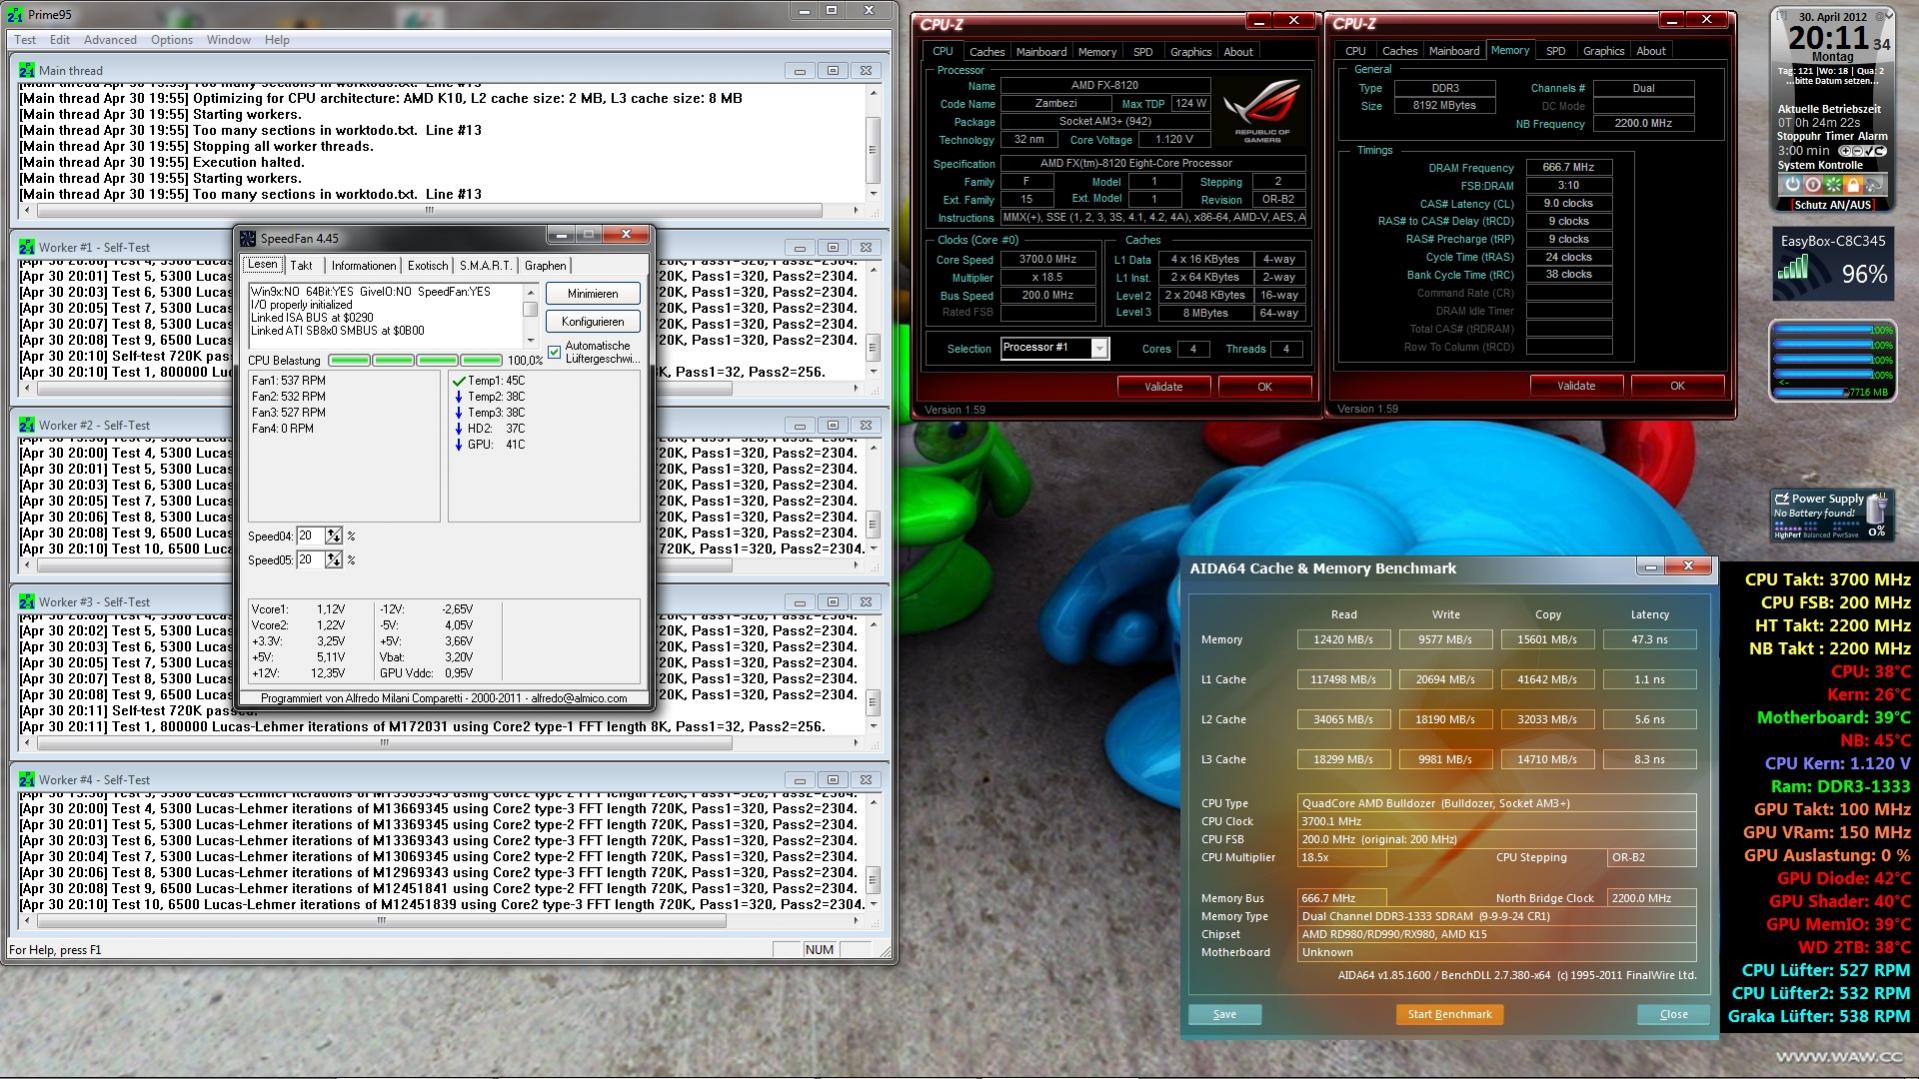Click the Minimieren button in SpeedFan
Screen dimensions: 1919x1079
pyautogui.click(x=593, y=294)
